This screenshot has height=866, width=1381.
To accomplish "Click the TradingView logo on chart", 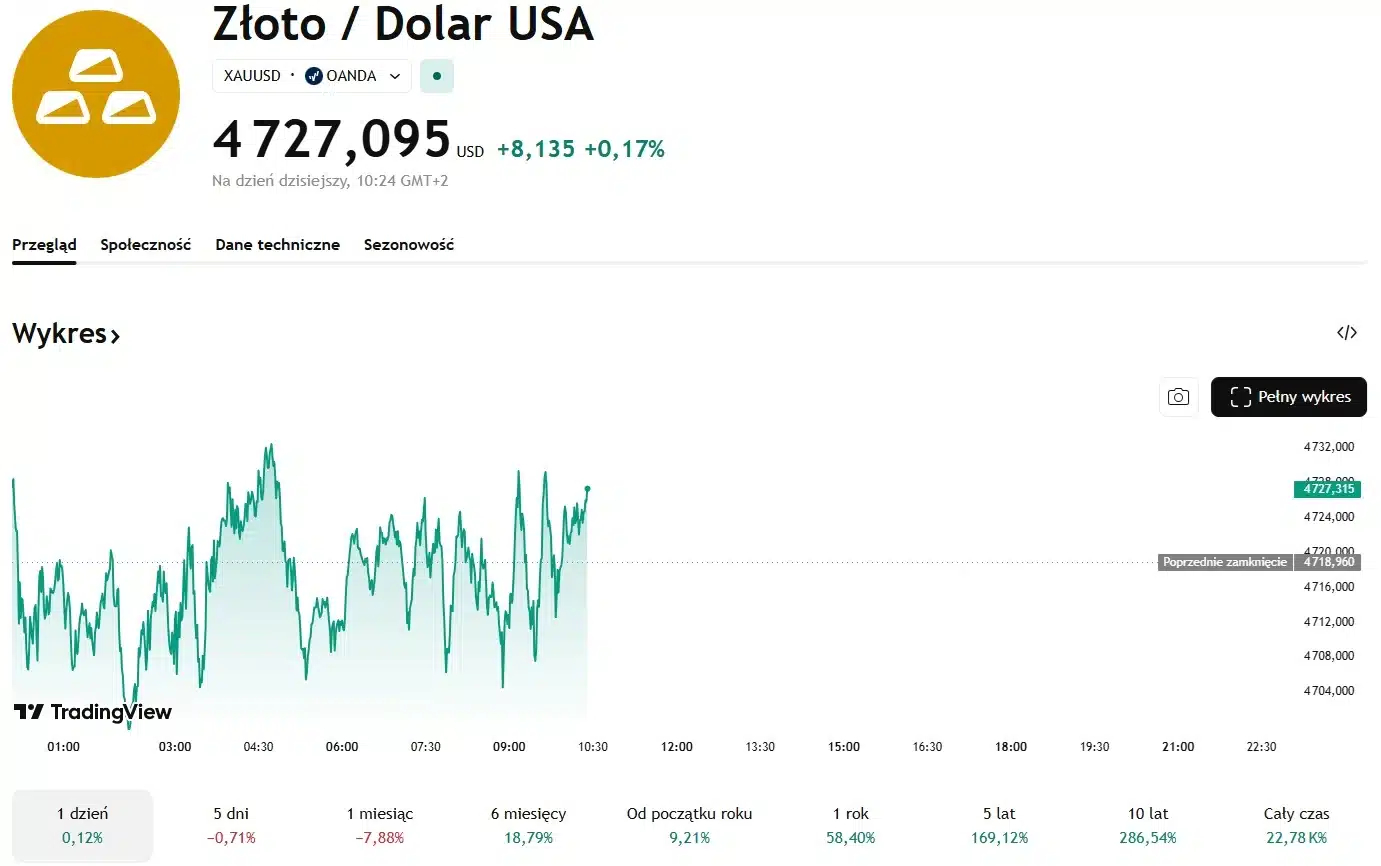I will tap(92, 712).
